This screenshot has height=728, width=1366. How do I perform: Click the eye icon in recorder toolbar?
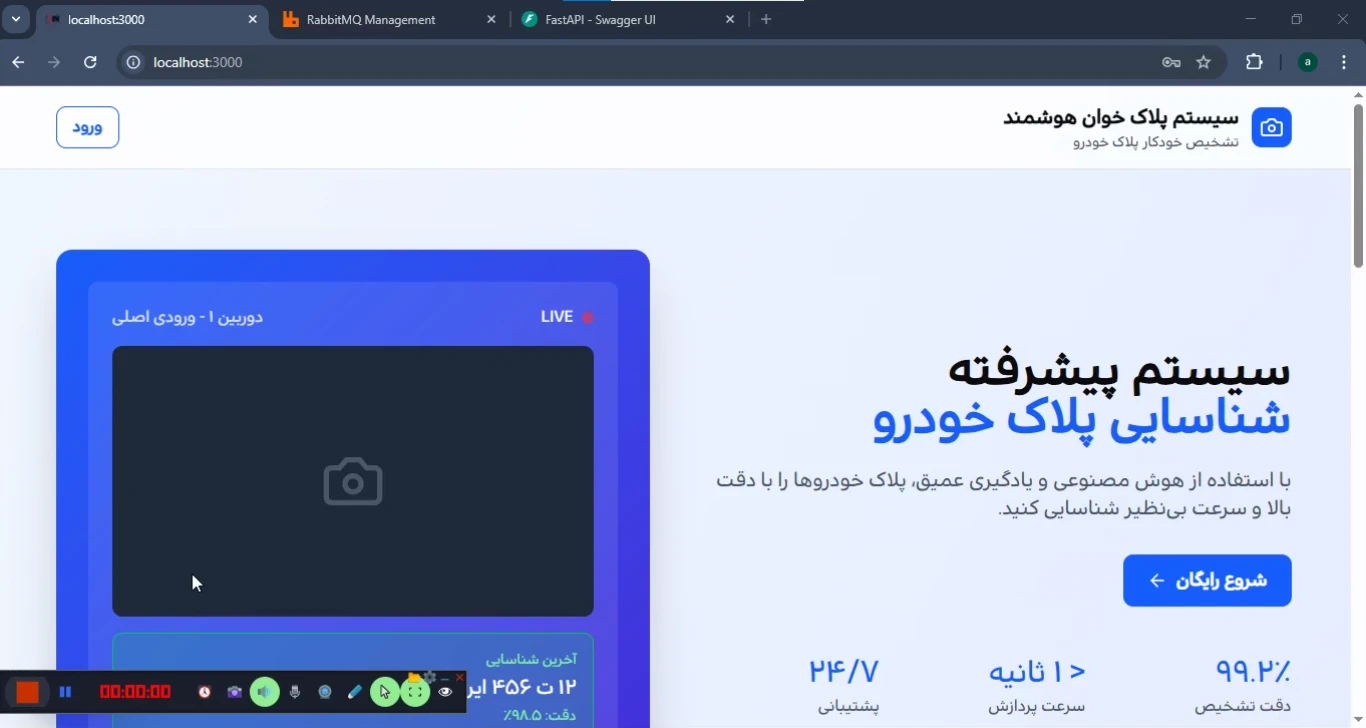(x=446, y=692)
